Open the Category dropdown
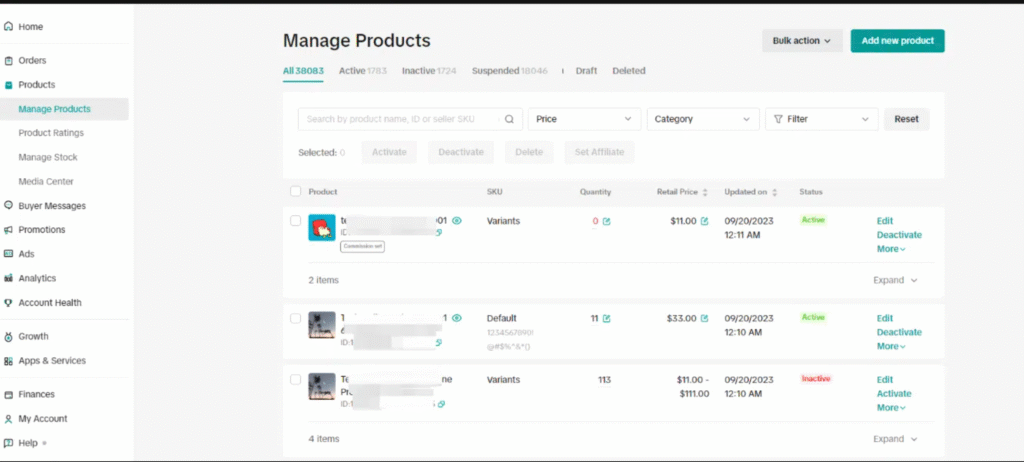Screen dimensions: 1024x462 point(702,119)
